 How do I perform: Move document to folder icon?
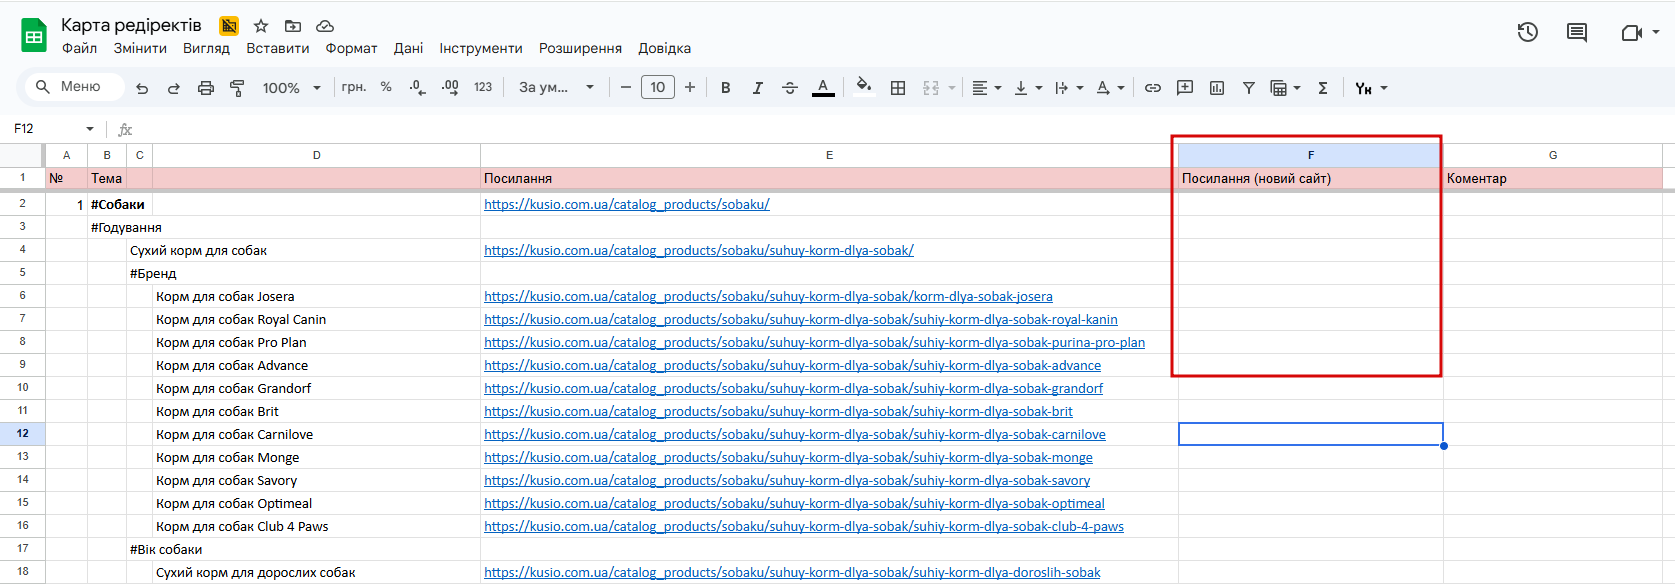[x=293, y=26]
